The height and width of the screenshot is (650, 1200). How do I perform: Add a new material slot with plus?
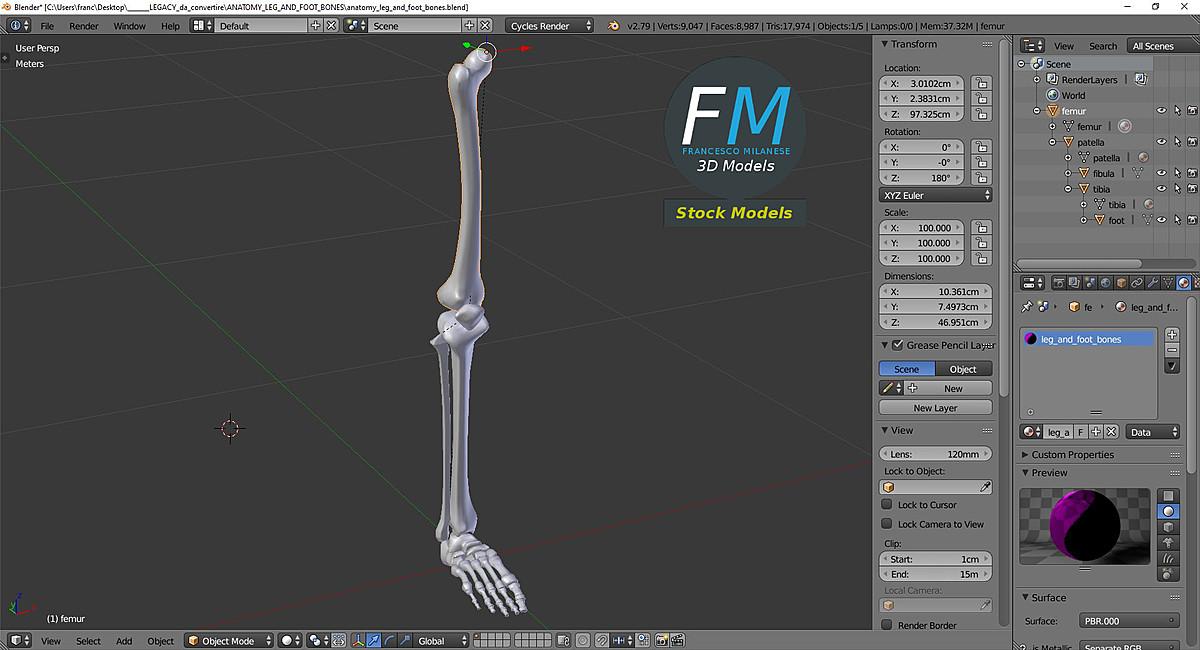[1173, 334]
